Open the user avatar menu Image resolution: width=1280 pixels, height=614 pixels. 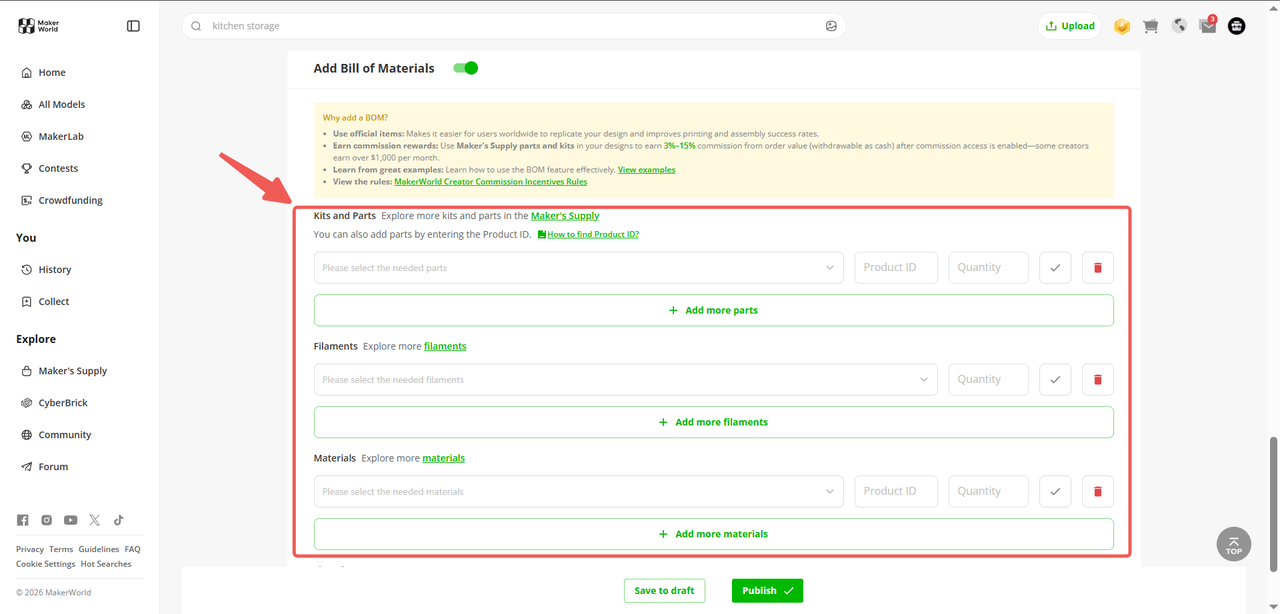pyautogui.click(x=1237, y=26)
